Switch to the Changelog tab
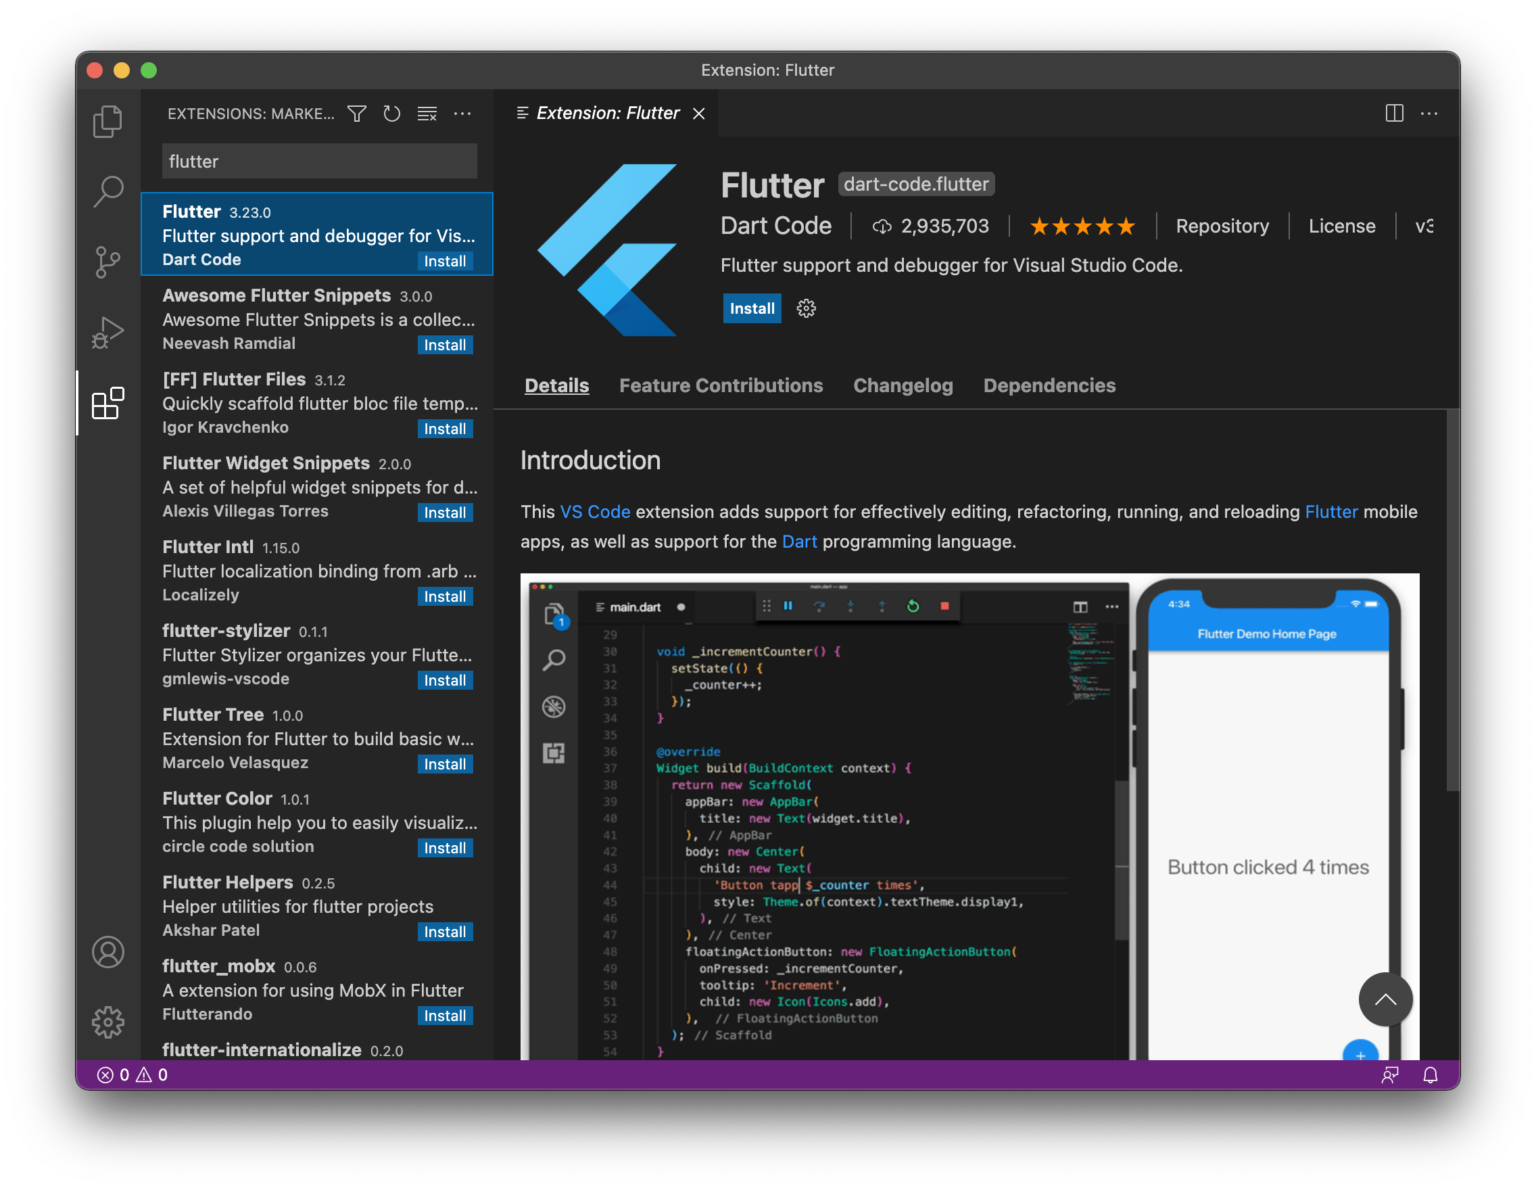Image resolution: width=1536 pixels, height=1190 pixels. pyautogui.click(x=902, y=385)
